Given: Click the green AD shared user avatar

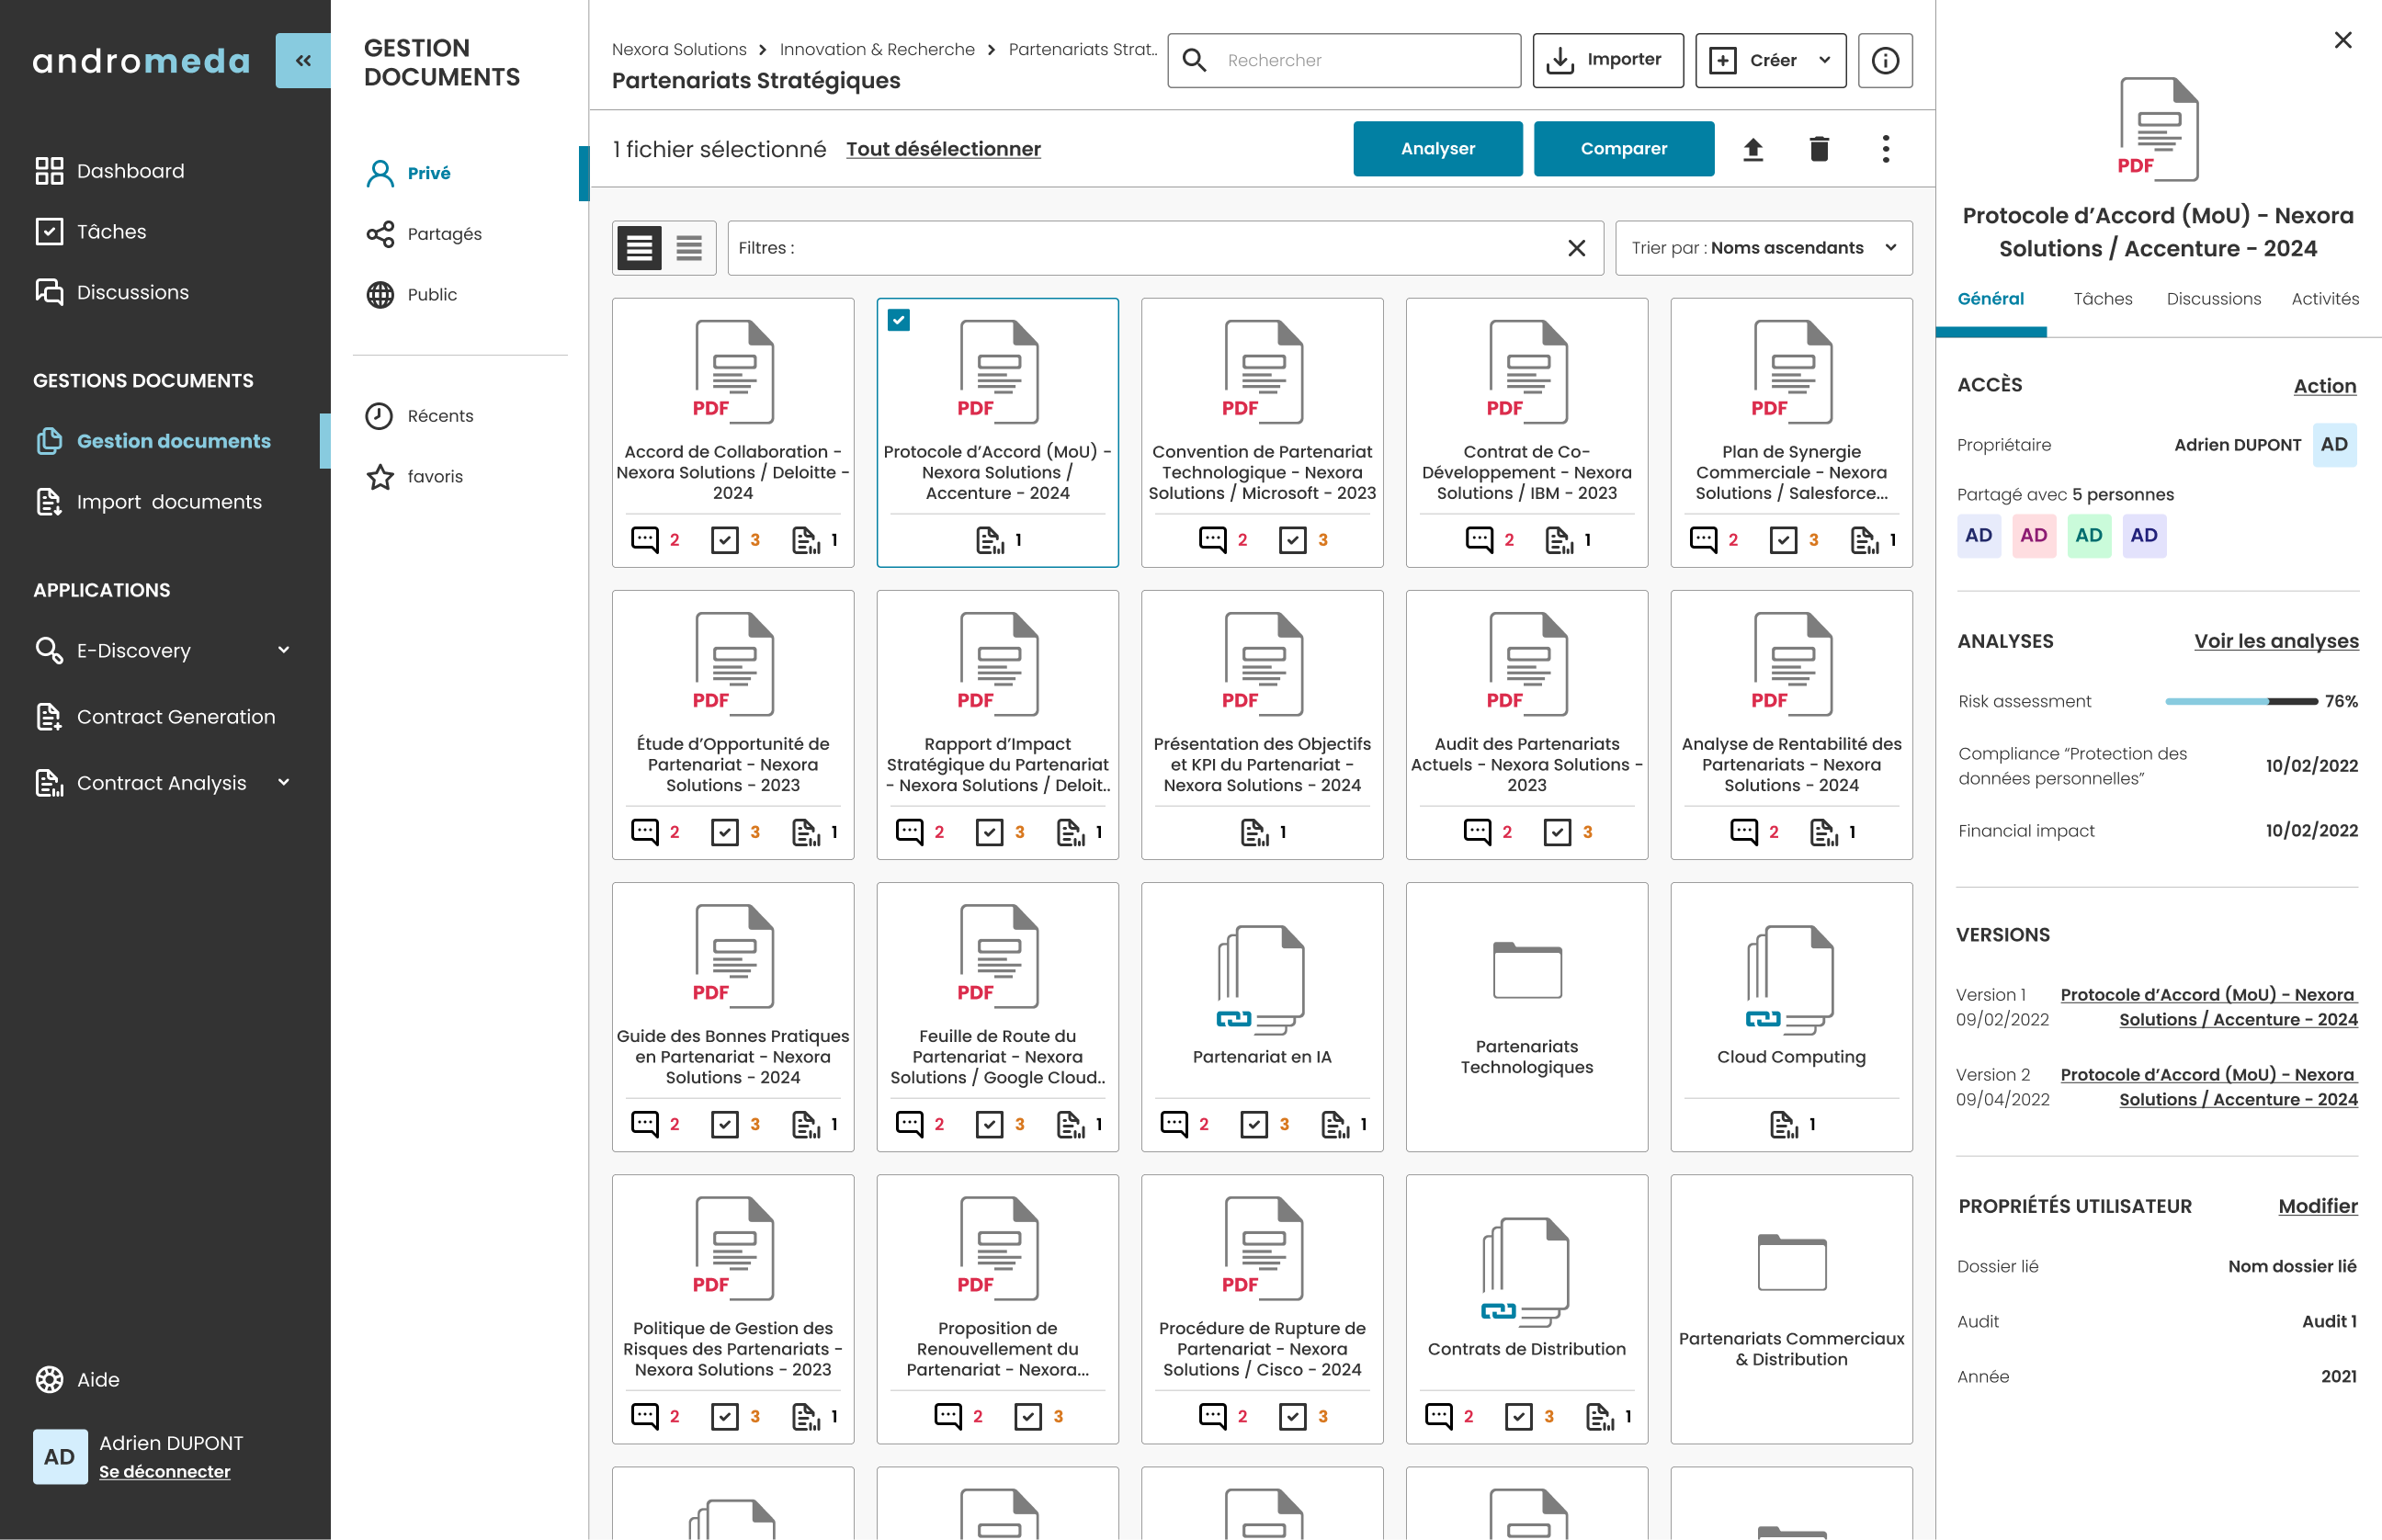Looking at the screenshot, I should point(2088,535).
